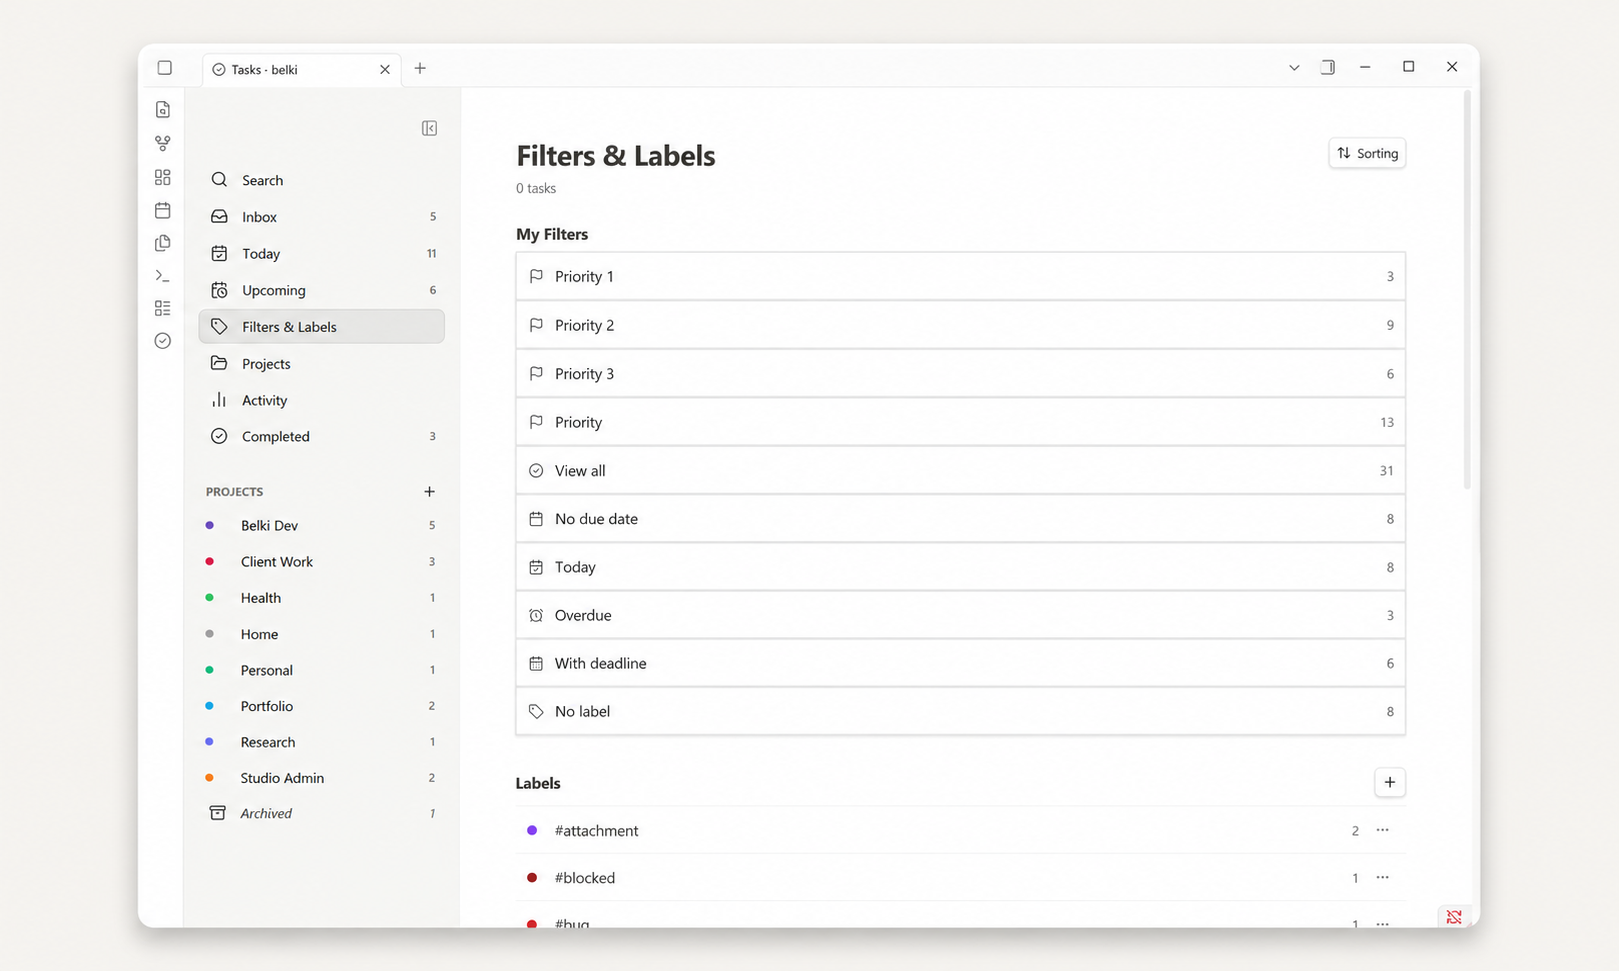1619x971 pixels.
Task: Click the My Filters heading
Action: [552, 234]
